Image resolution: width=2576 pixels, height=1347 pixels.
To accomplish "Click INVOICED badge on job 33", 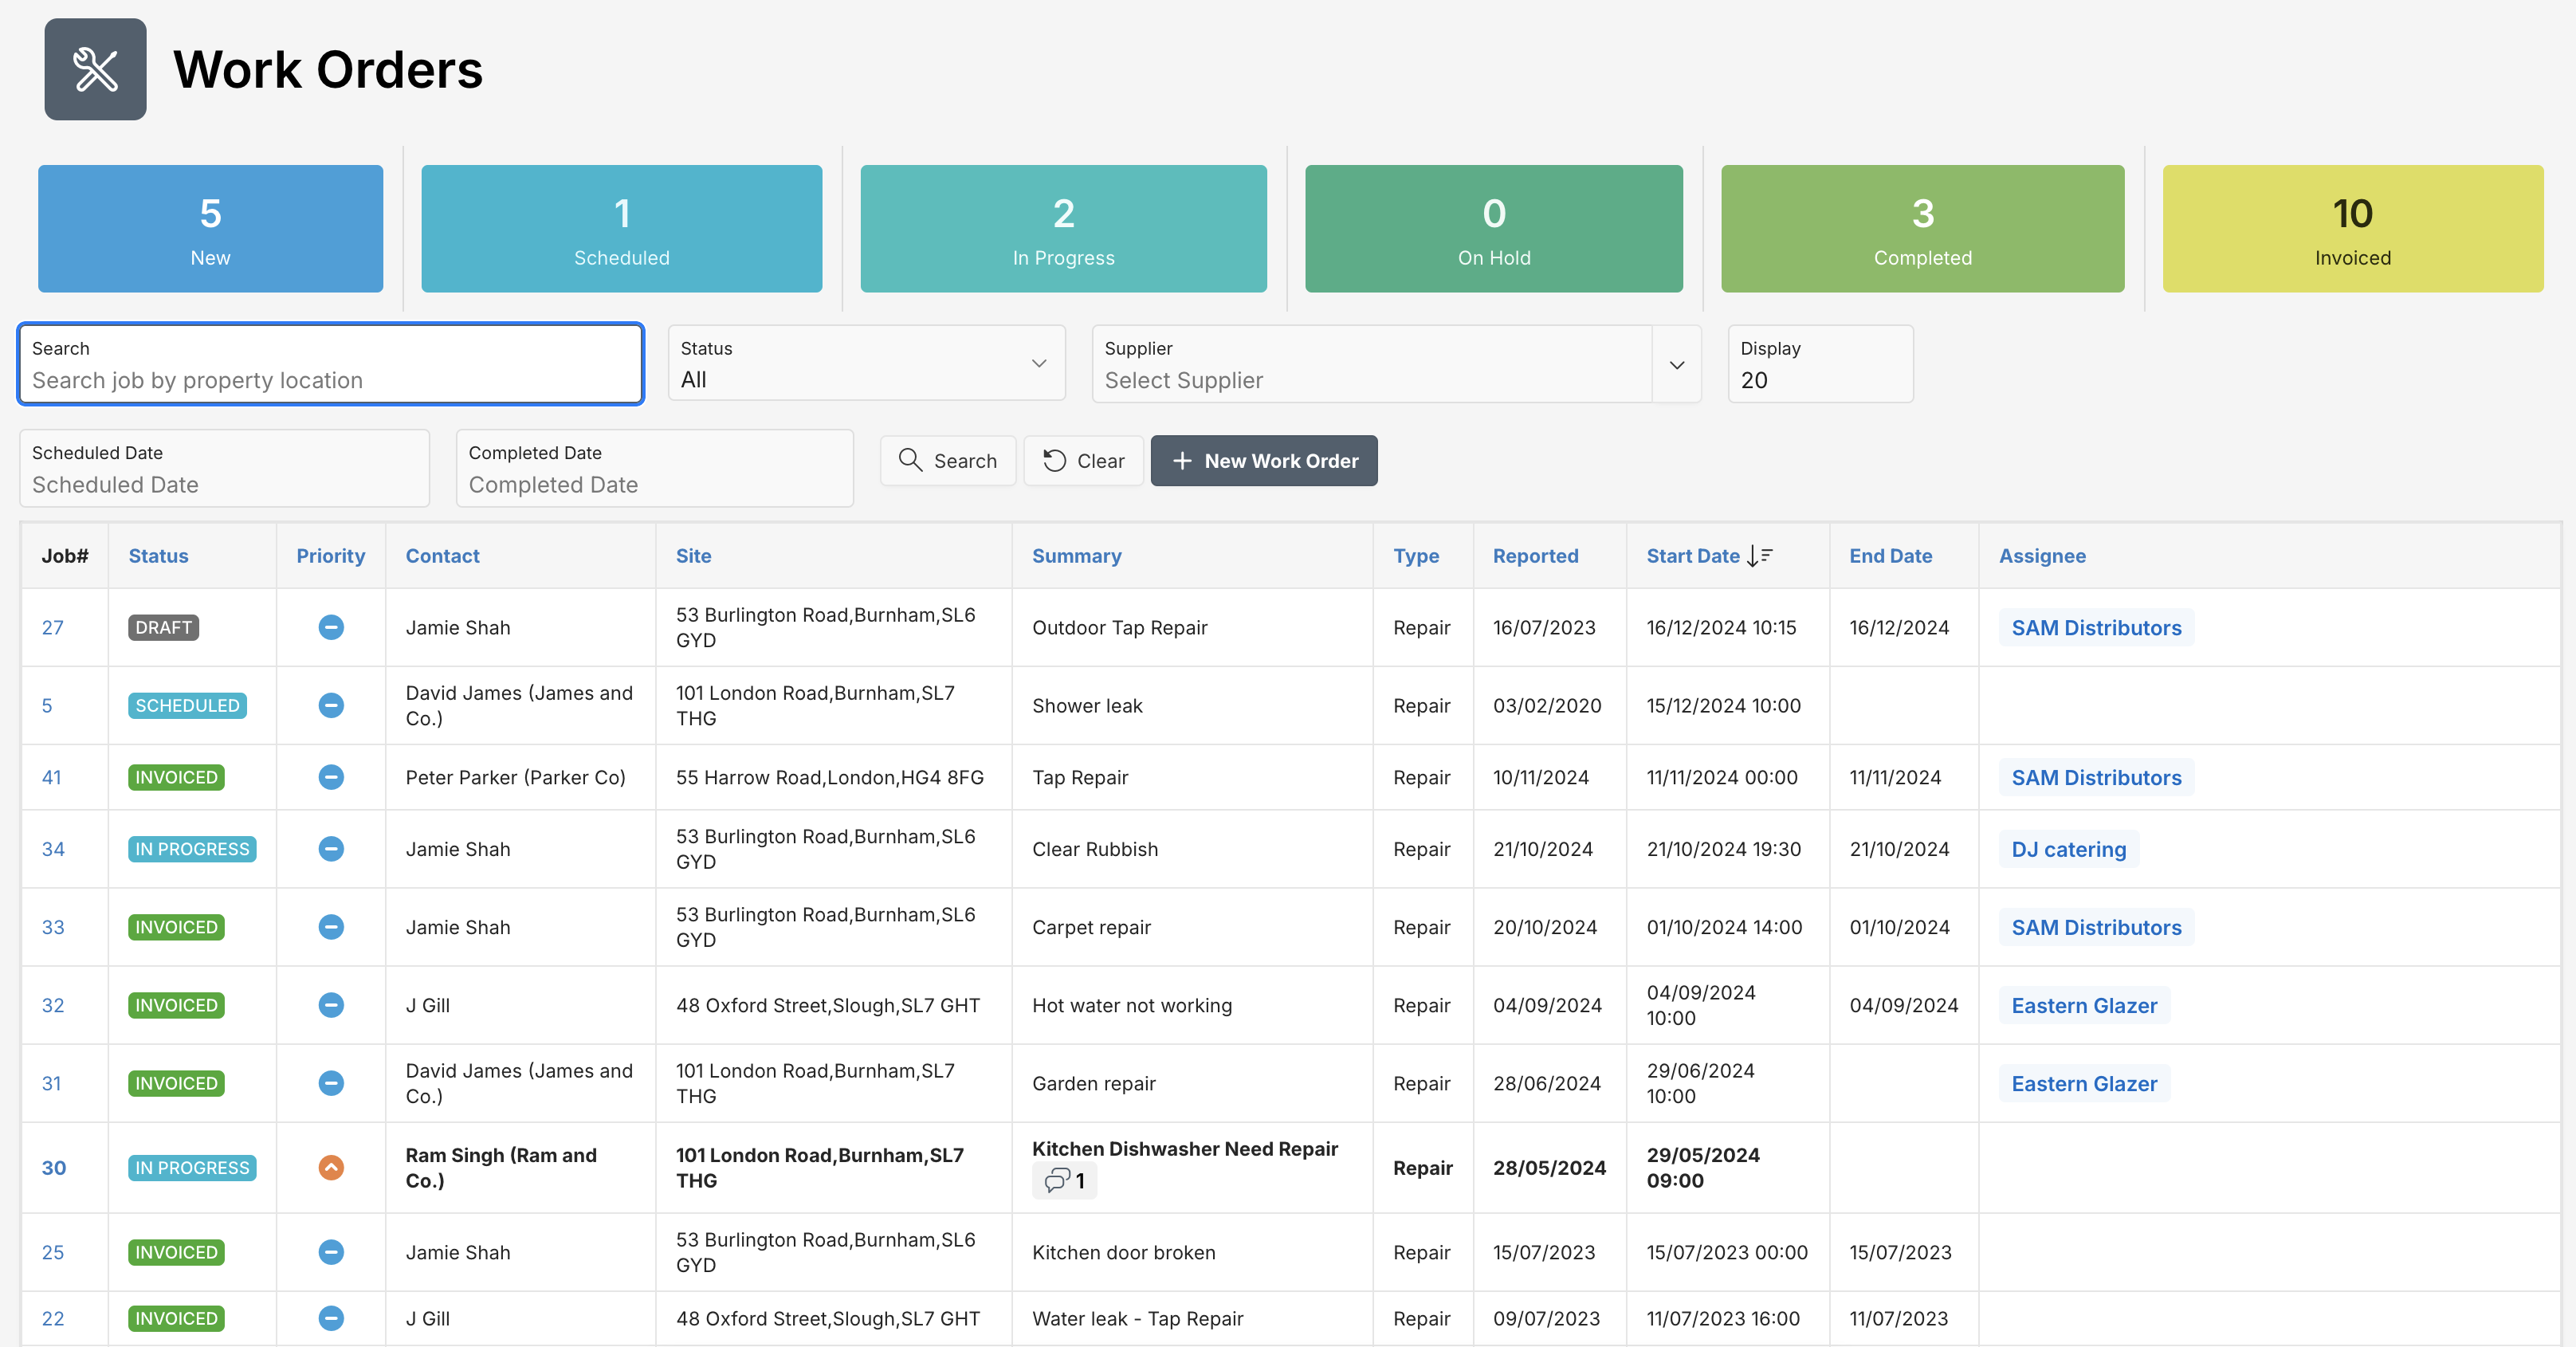I will [176, 927].
